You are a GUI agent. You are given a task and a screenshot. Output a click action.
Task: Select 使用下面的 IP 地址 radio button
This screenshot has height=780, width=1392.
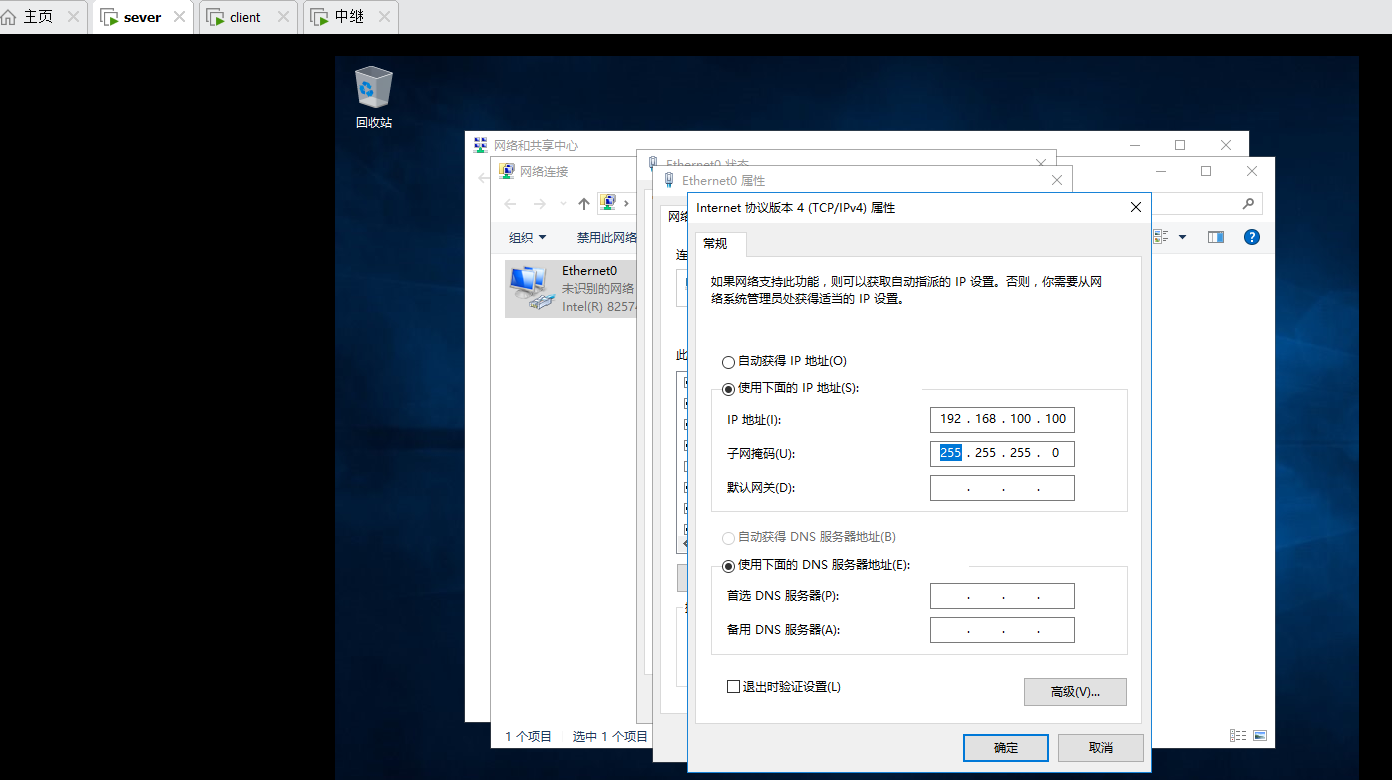(728, 388)
